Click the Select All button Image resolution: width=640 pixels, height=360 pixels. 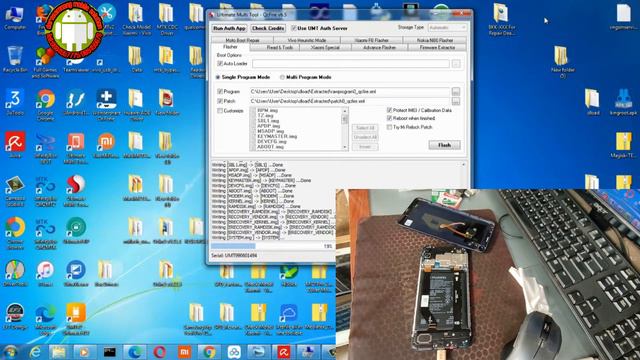click(365, 128)
